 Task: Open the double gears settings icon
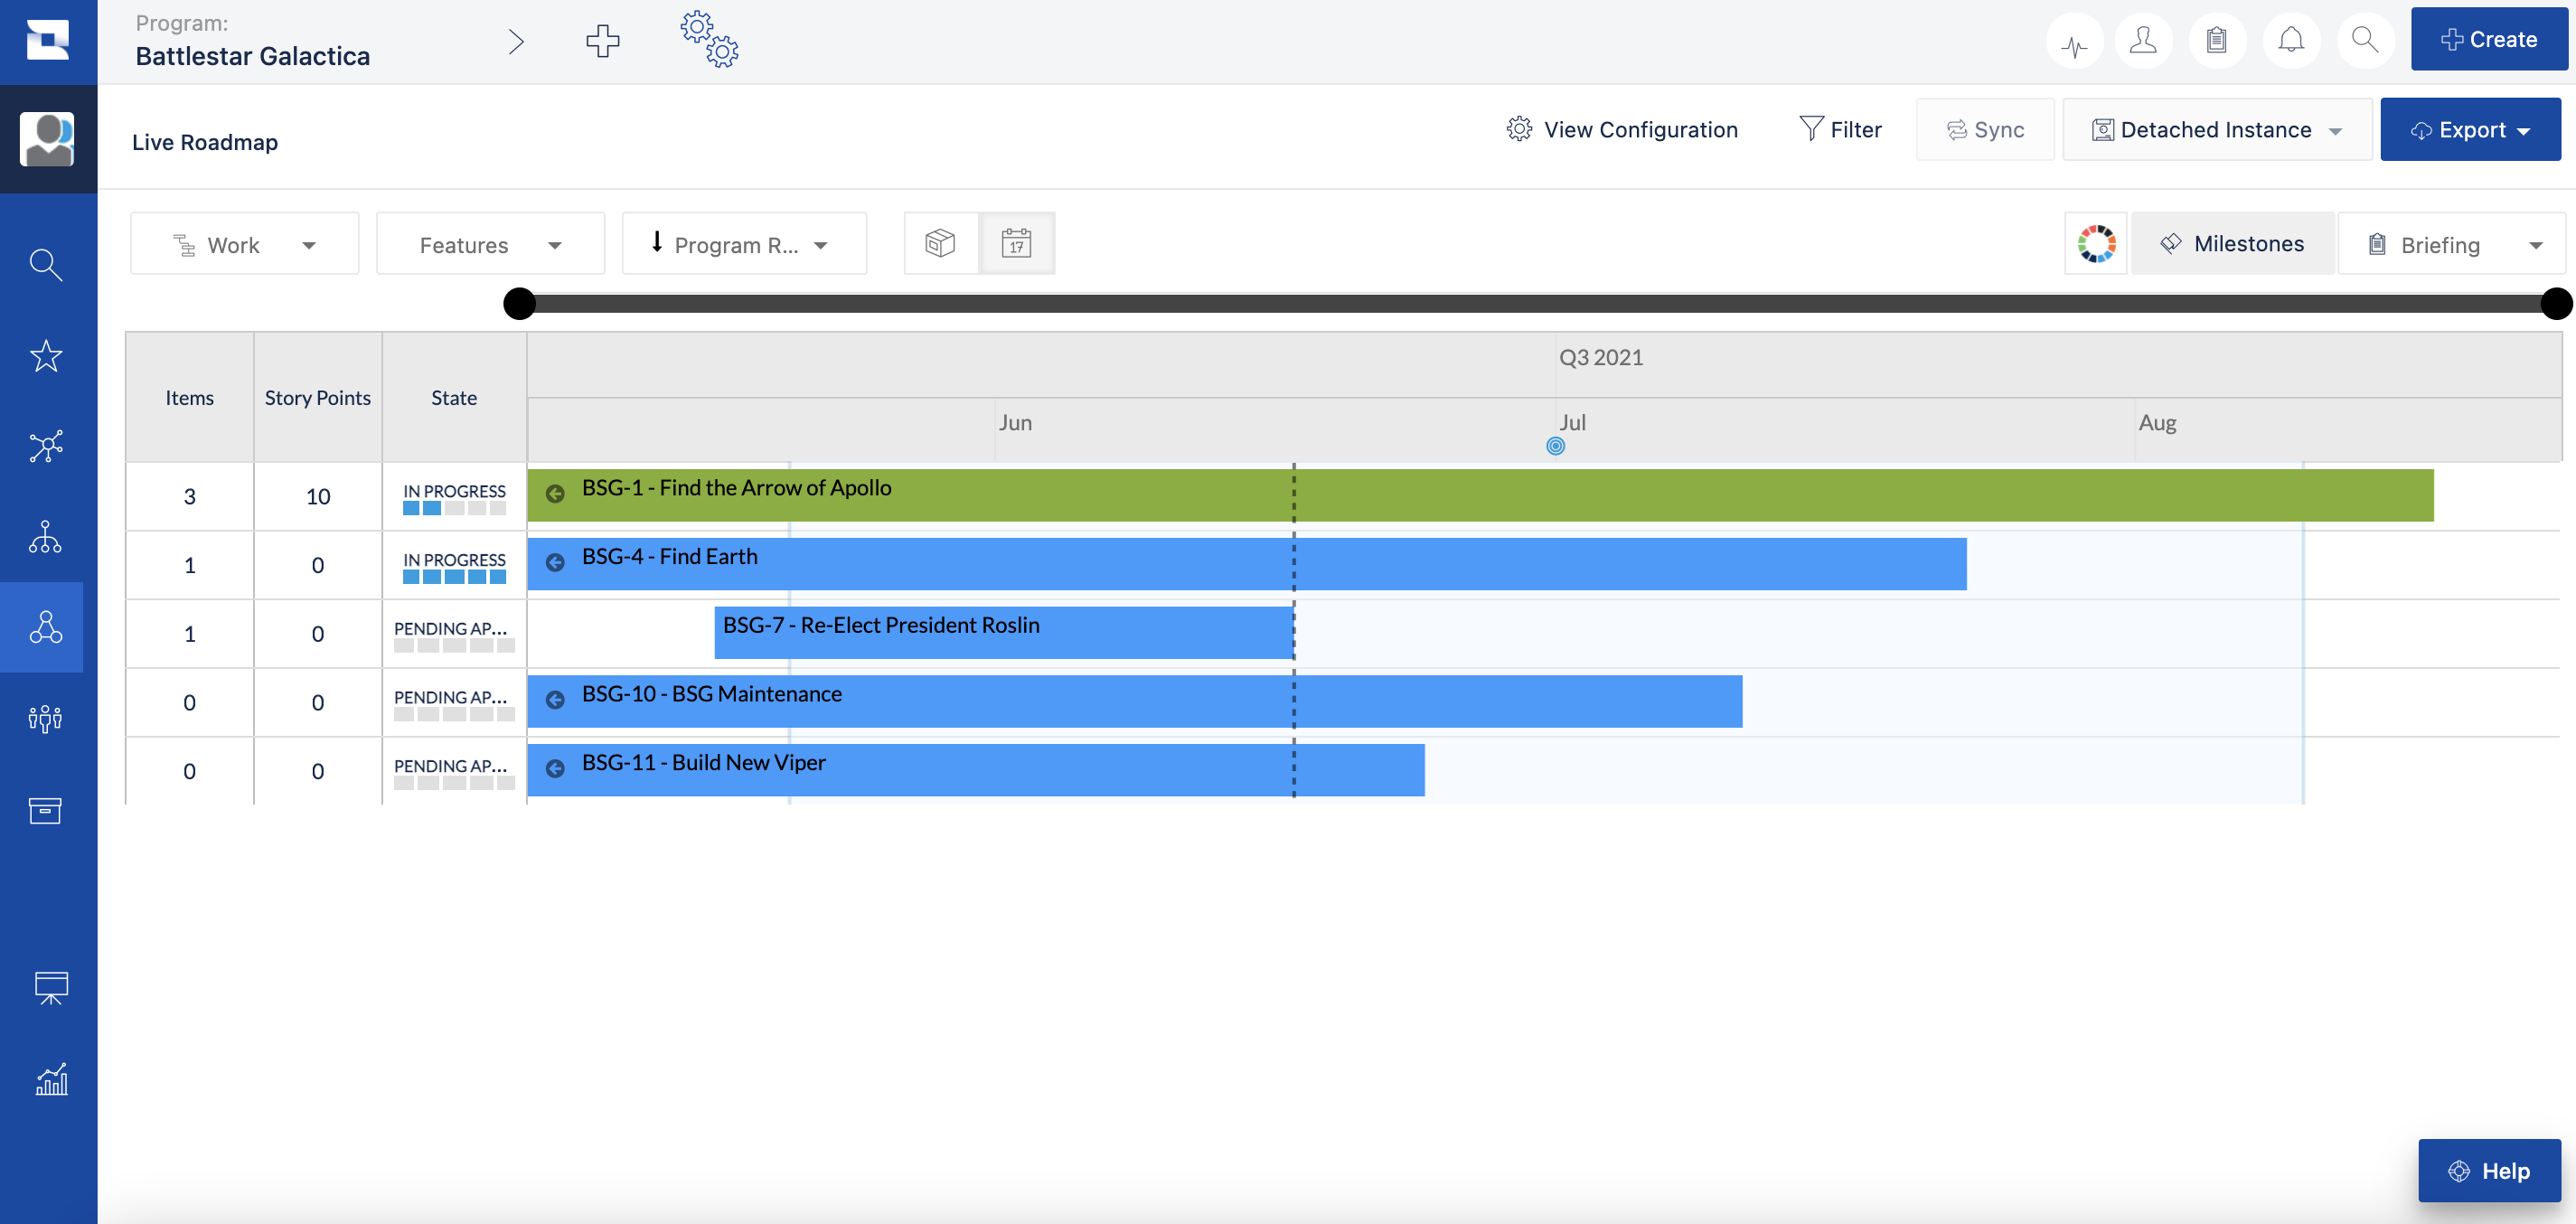click(x=710, y=40)
